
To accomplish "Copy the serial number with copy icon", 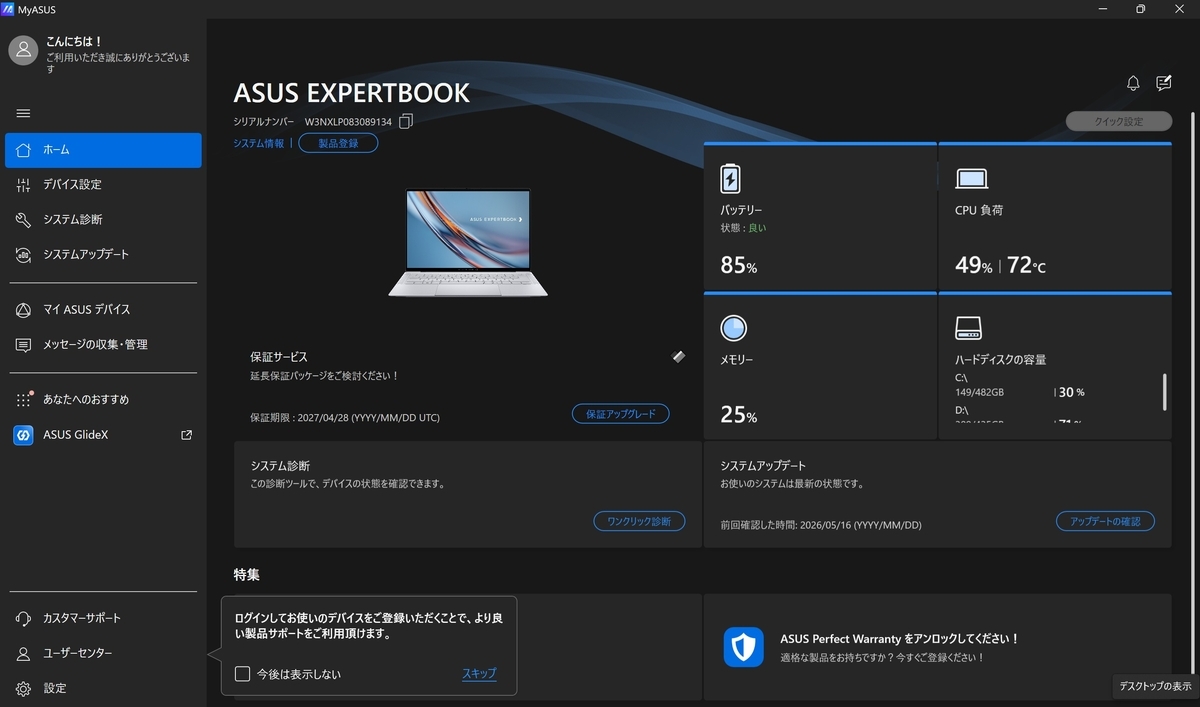I will pos(405,121).
